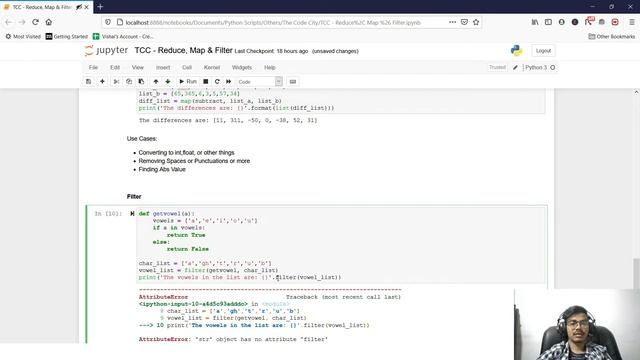Open Firefox hamburger menu
Screen dimensions: 640x360
coord(631,22)
